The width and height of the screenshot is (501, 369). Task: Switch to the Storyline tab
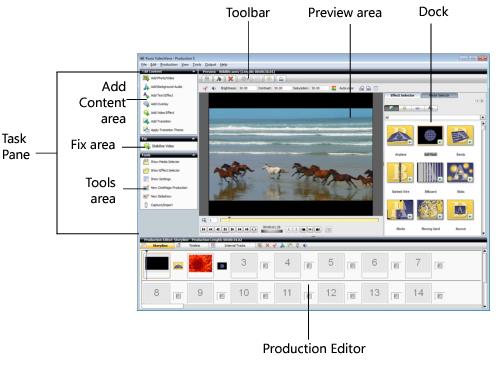[160, 246]
